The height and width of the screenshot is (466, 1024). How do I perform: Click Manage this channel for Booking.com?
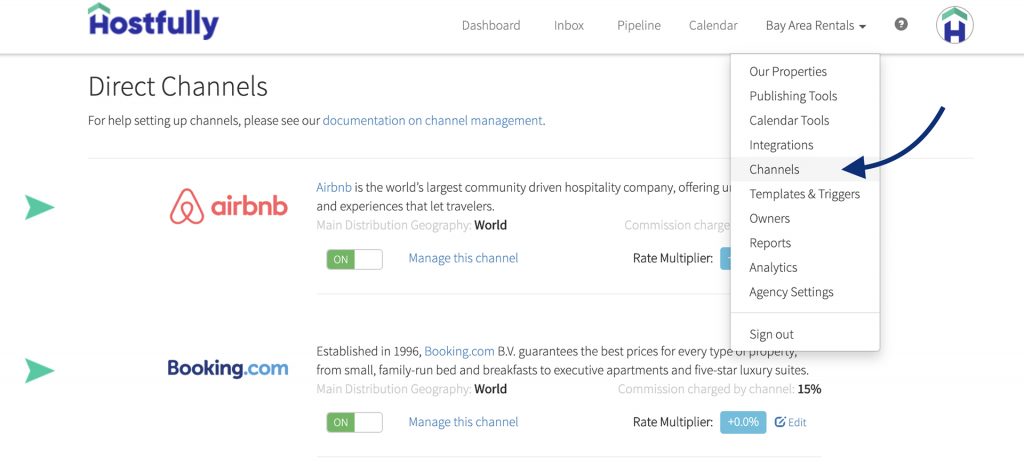(x=463, y=422)
